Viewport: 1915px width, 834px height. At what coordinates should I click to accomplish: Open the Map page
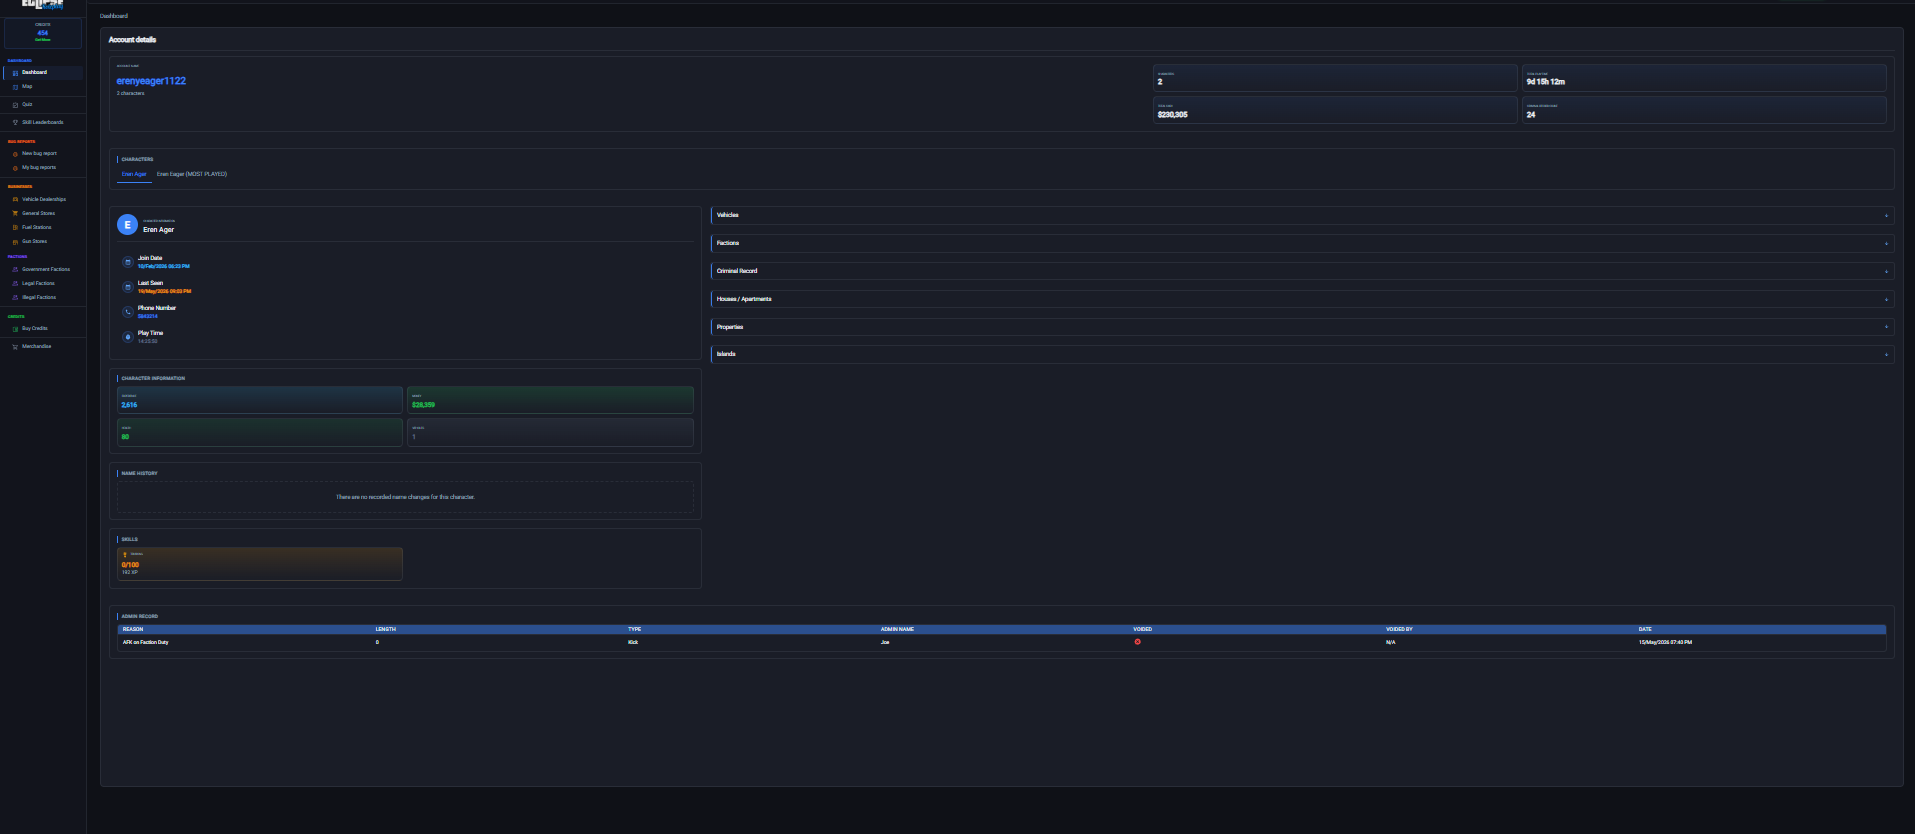pyautogui.click(x=27, y=87)
